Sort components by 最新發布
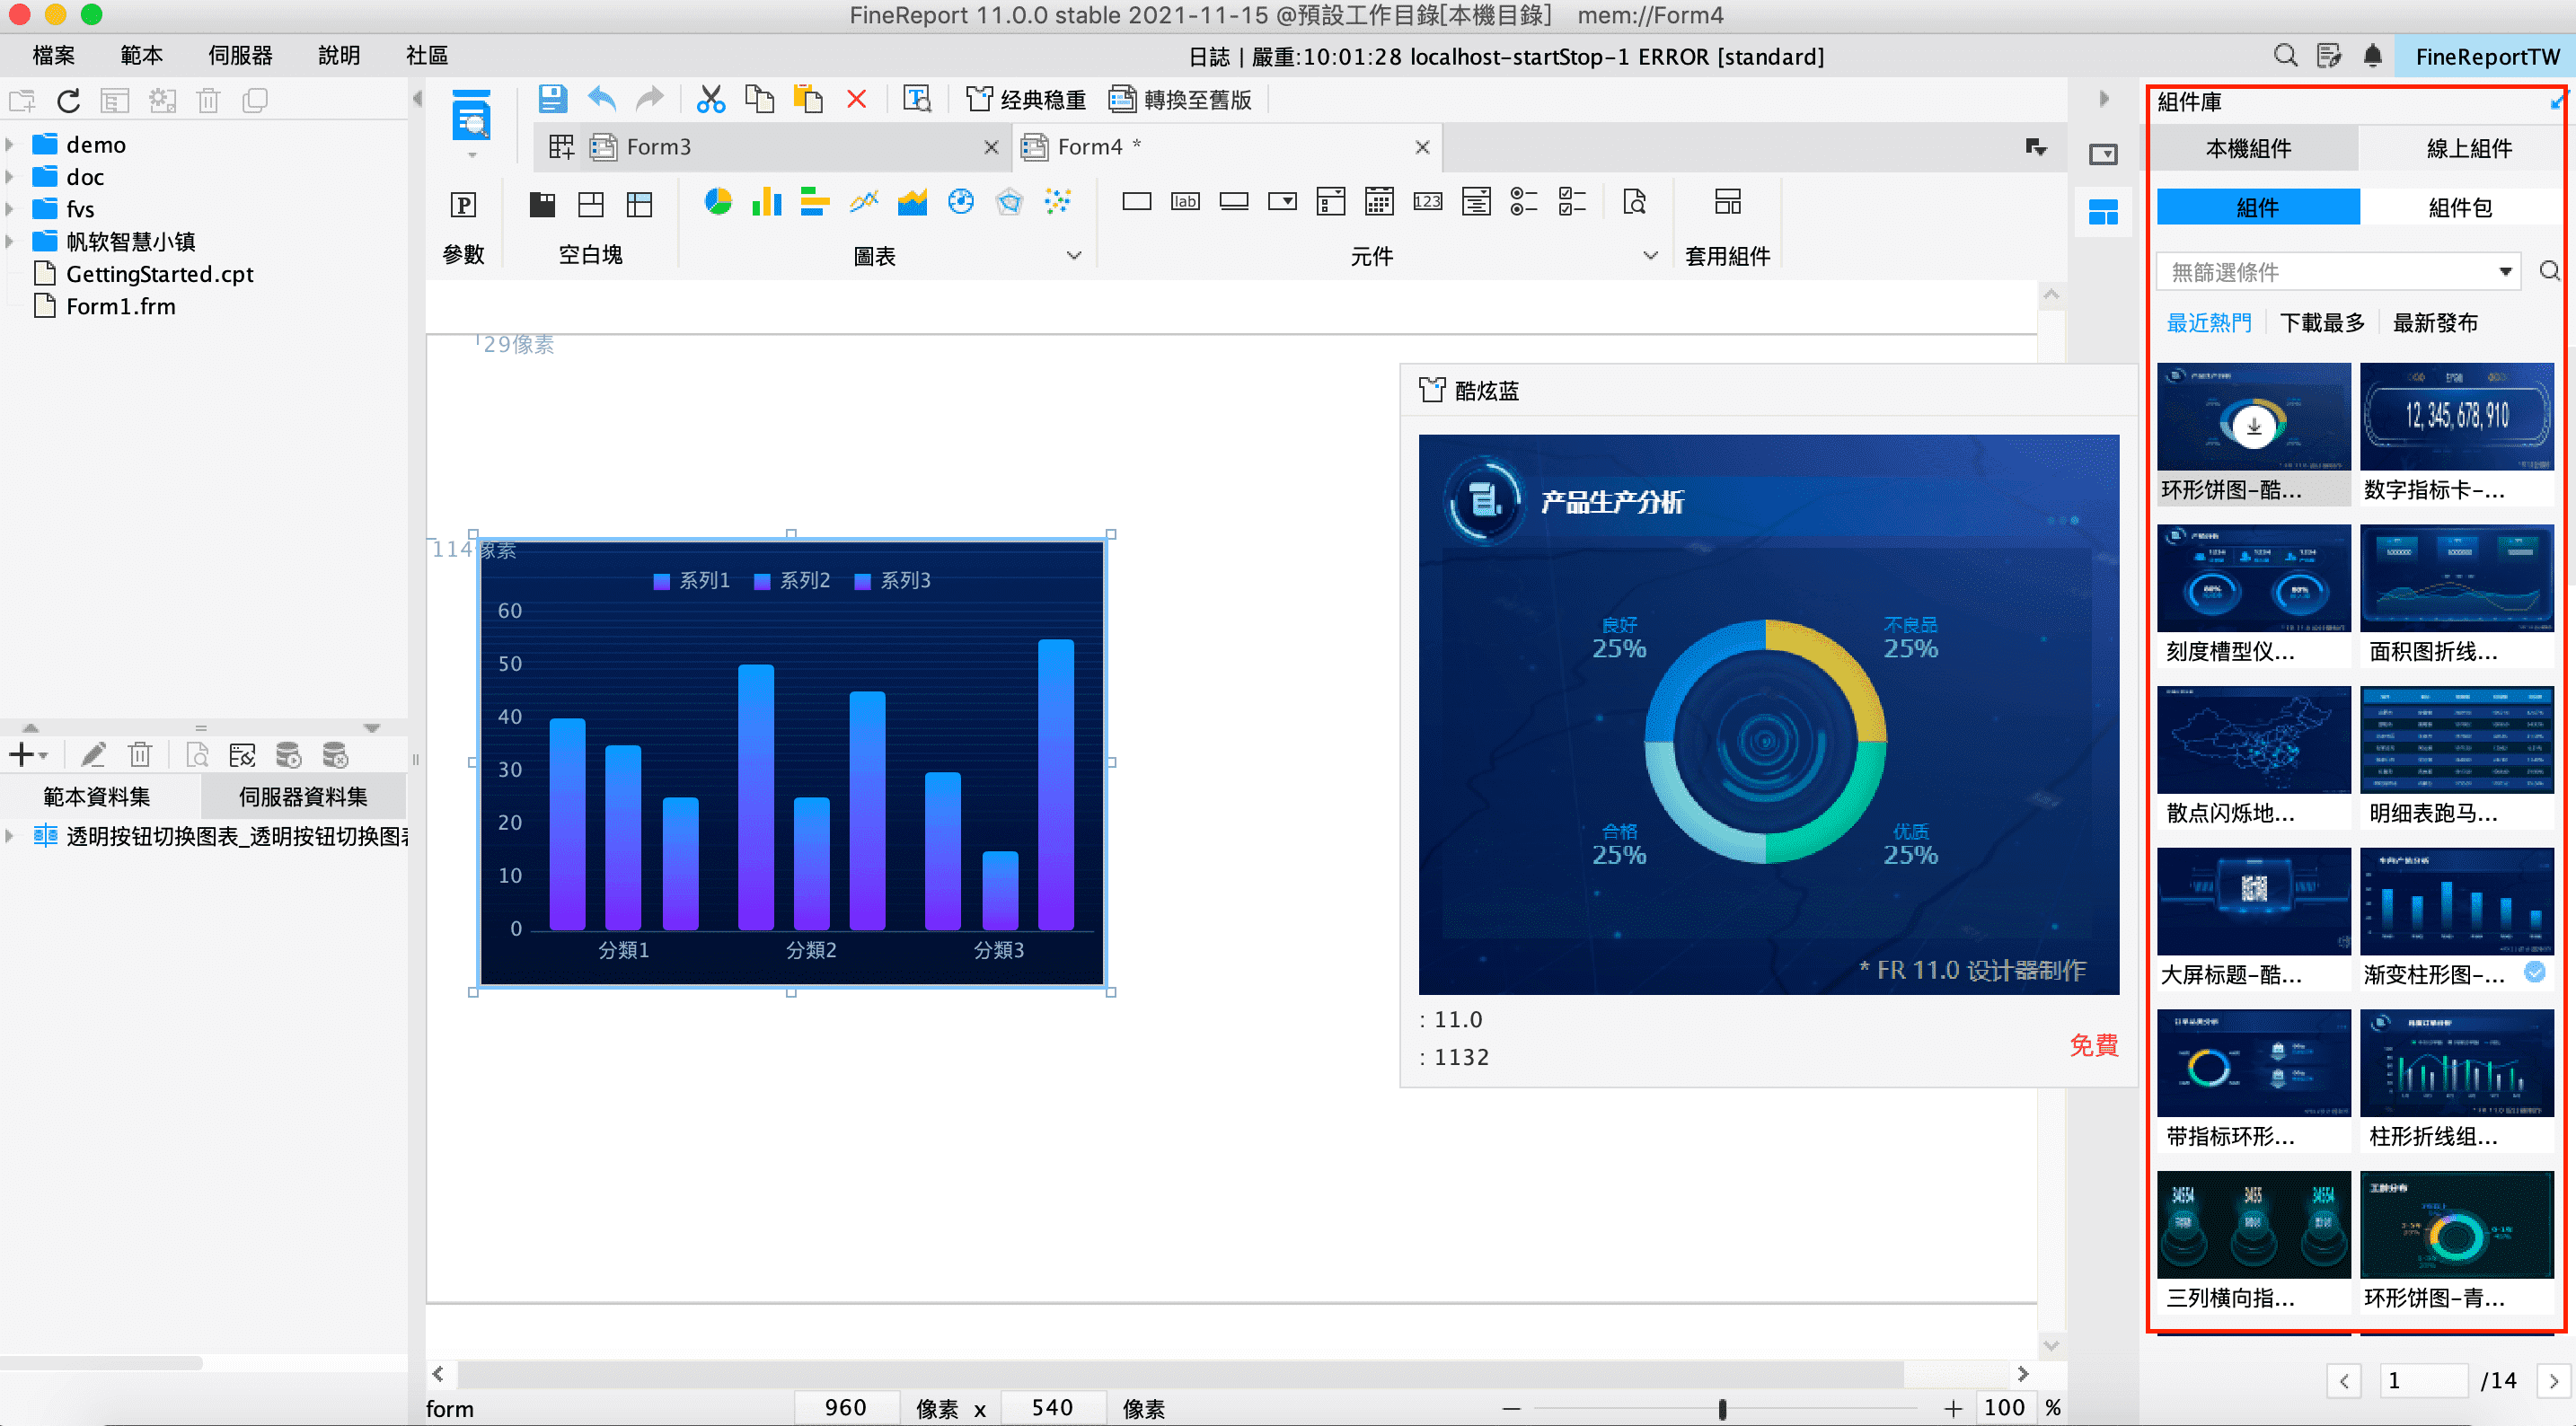This screenshot has height=1426, width=2576. 2436,323
